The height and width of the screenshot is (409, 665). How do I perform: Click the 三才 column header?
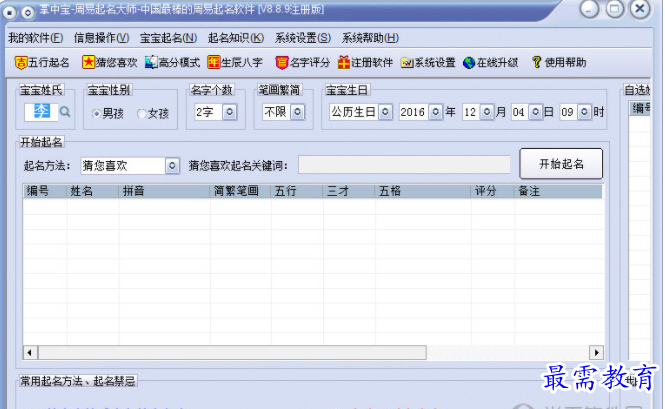(x=349, y=191)
